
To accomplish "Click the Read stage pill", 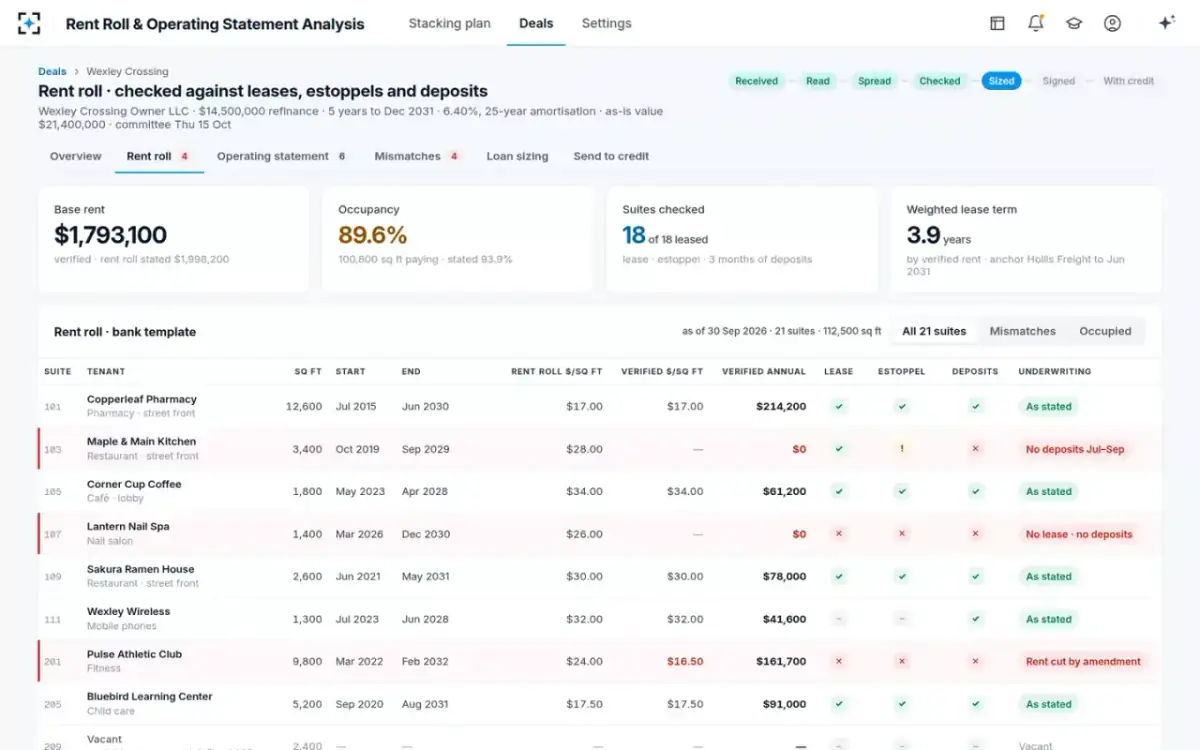I will tap(818, 81).
